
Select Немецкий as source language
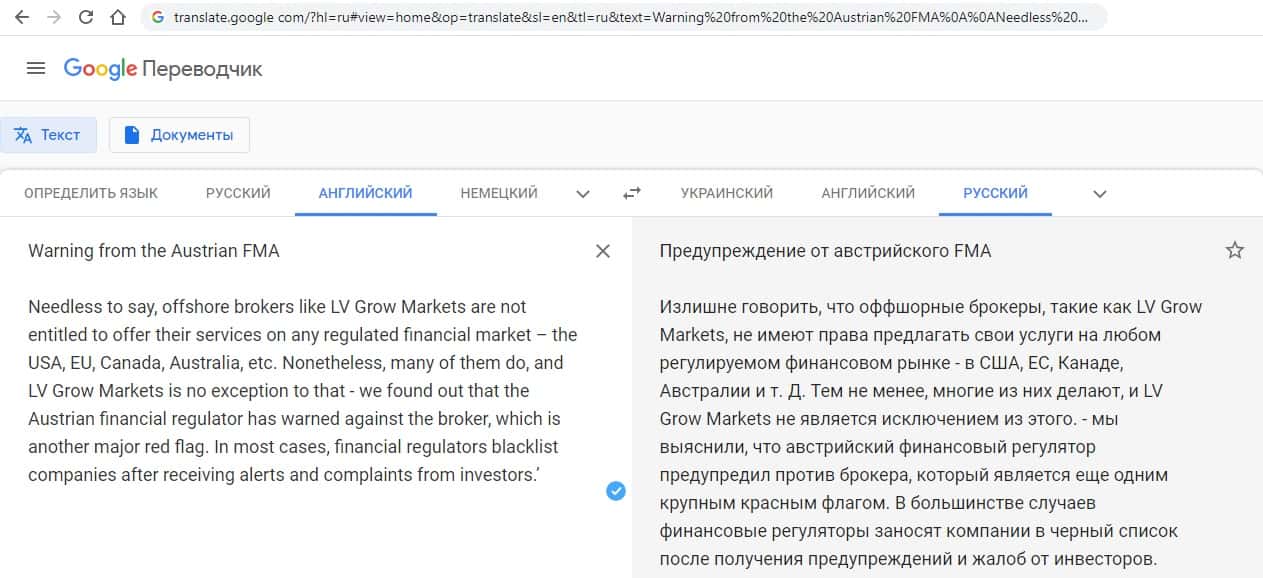(499, 193)
